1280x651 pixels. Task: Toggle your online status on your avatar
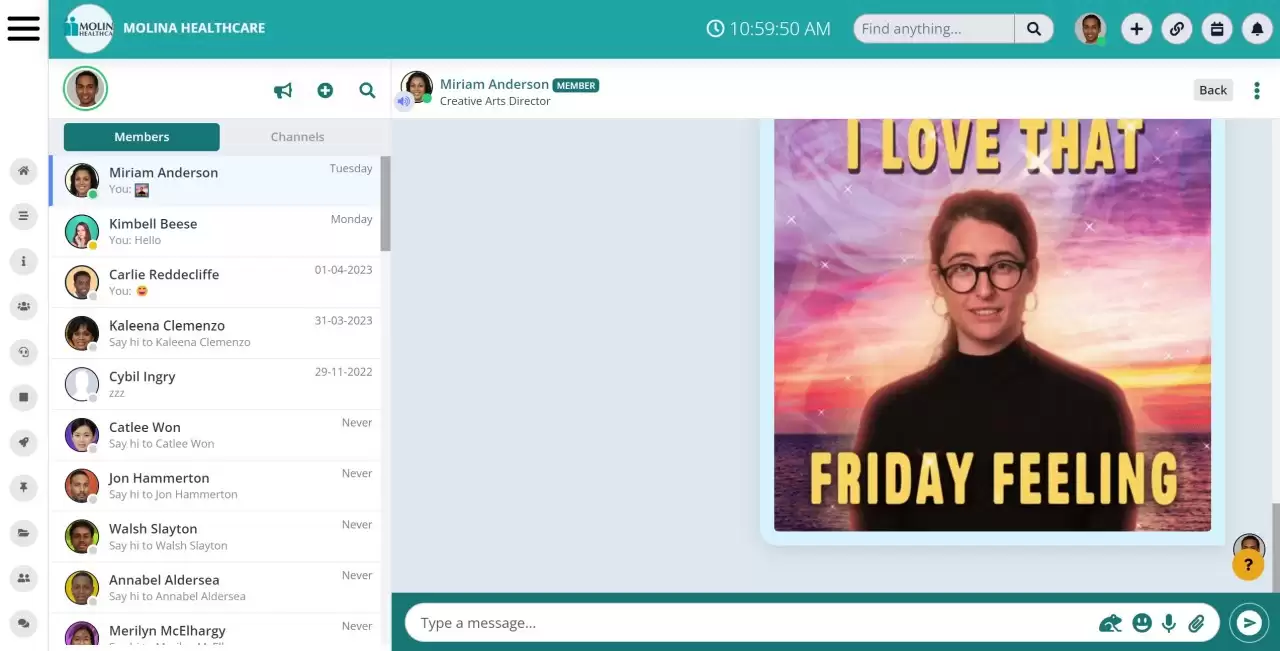1091,28
